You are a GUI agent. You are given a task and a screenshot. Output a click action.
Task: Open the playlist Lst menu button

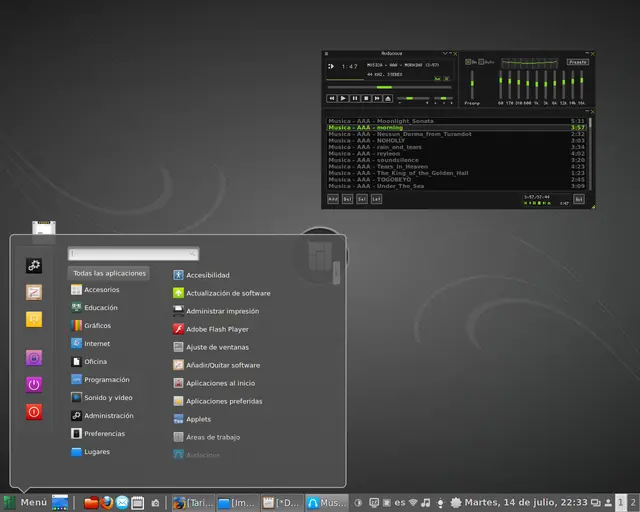click(376, 199)
